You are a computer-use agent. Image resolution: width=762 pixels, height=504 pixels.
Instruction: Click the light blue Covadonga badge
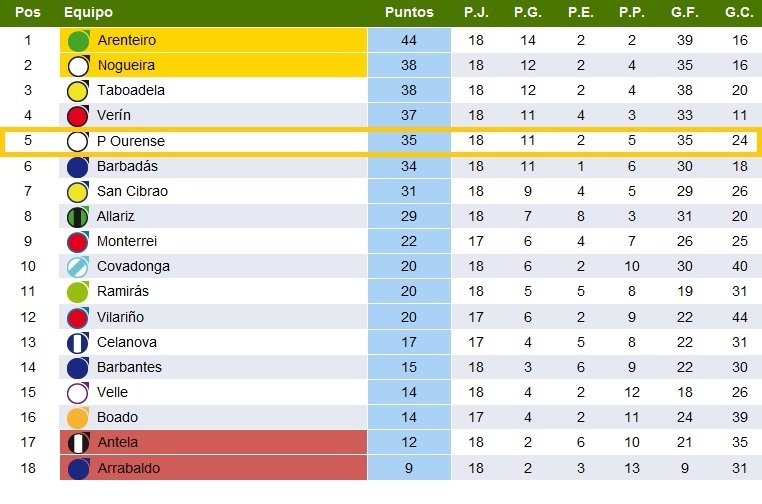[78, 266]
